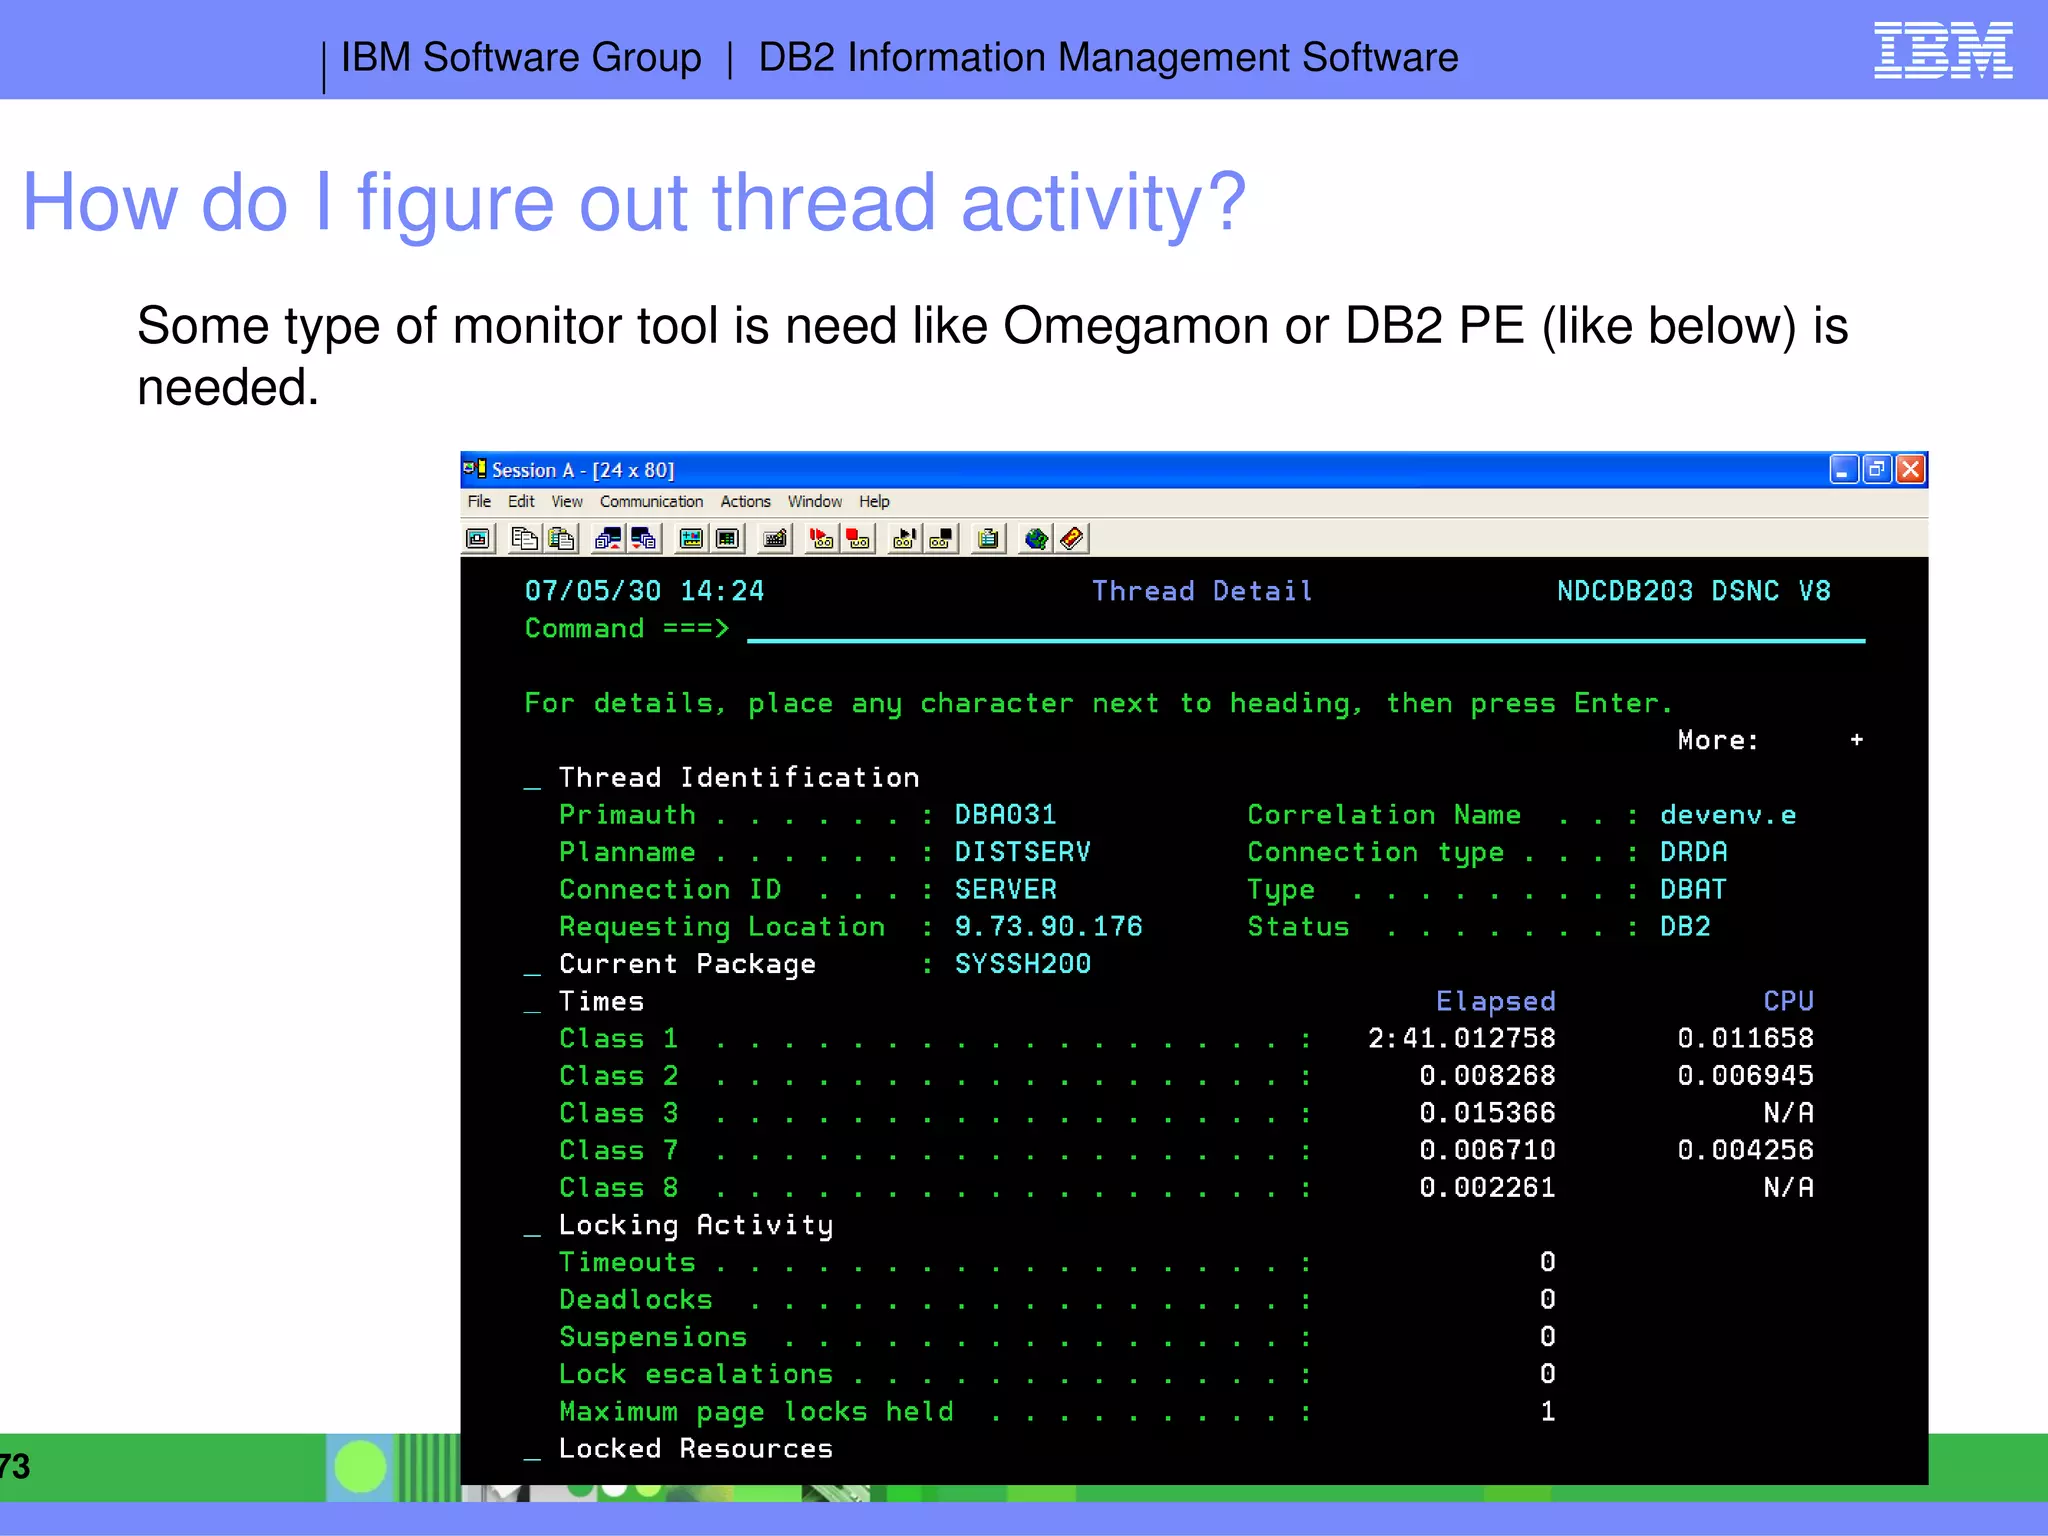
Task: Click the Record macro icon
Action: [821, 539]
